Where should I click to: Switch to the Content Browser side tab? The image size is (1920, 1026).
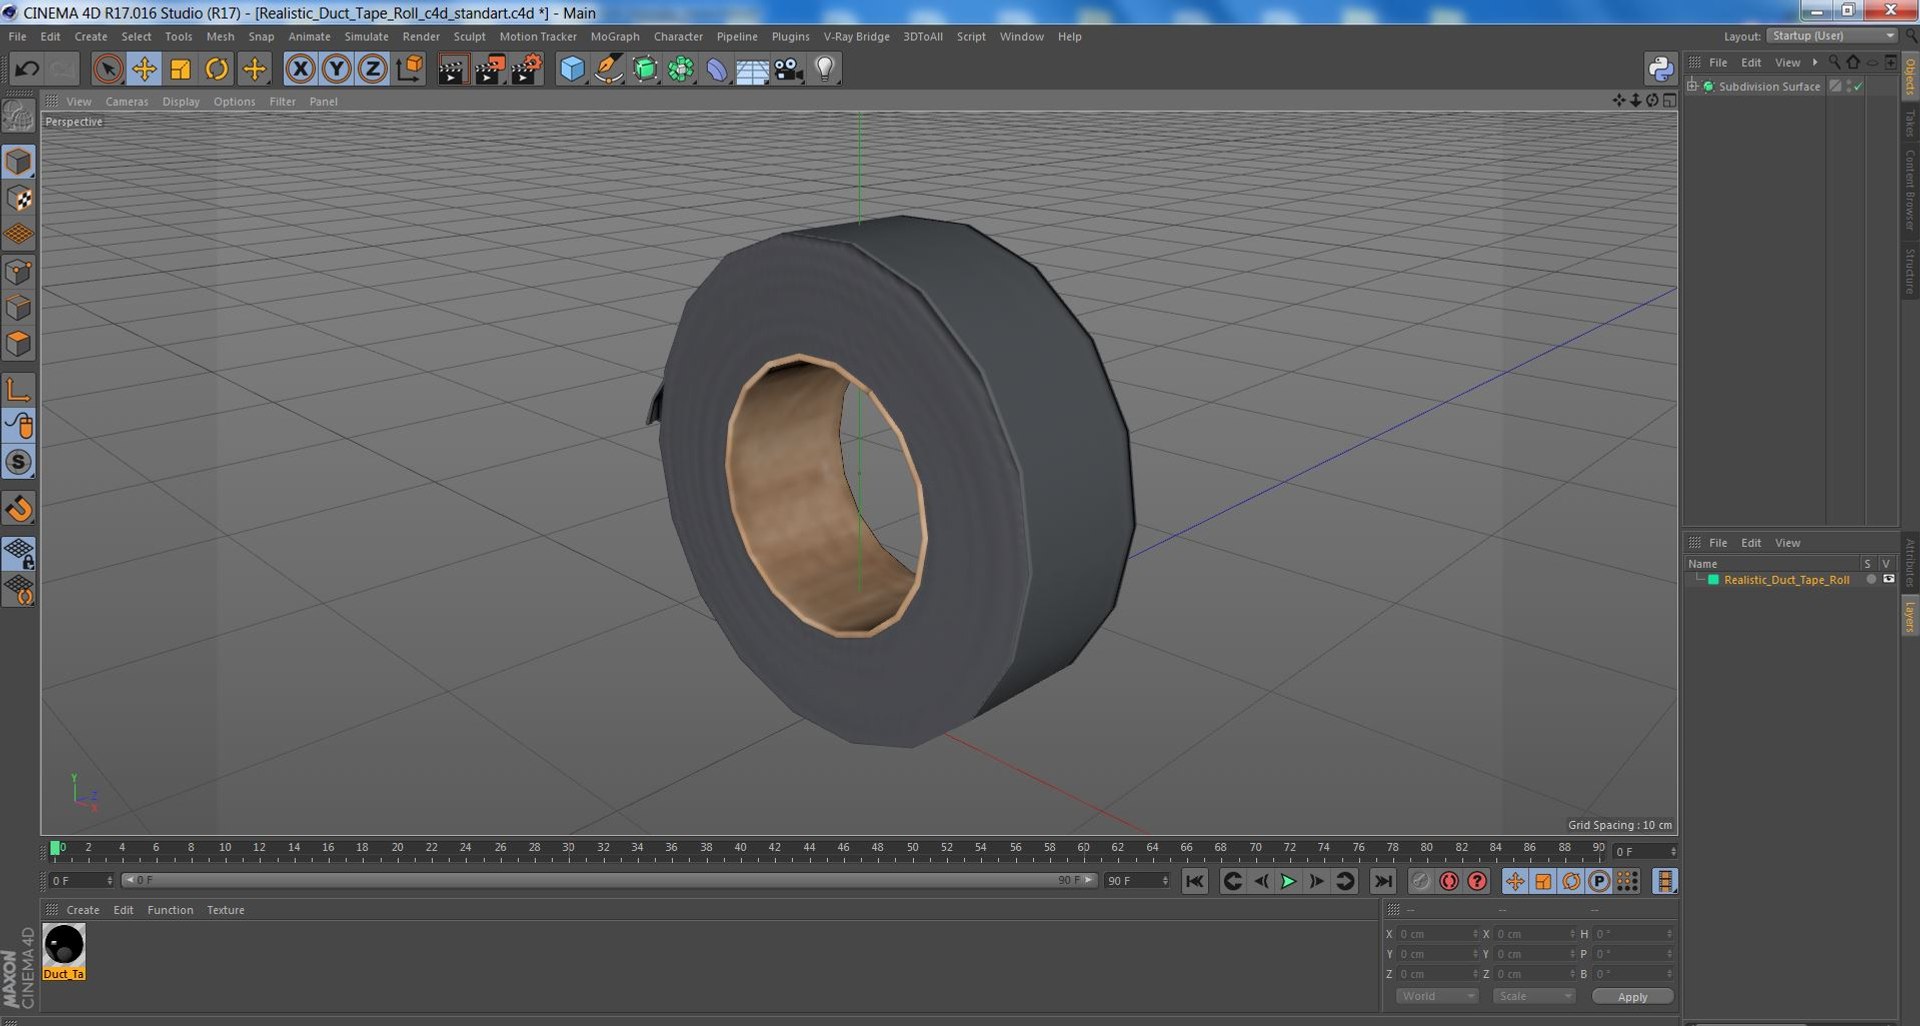tap(1909, 189)
